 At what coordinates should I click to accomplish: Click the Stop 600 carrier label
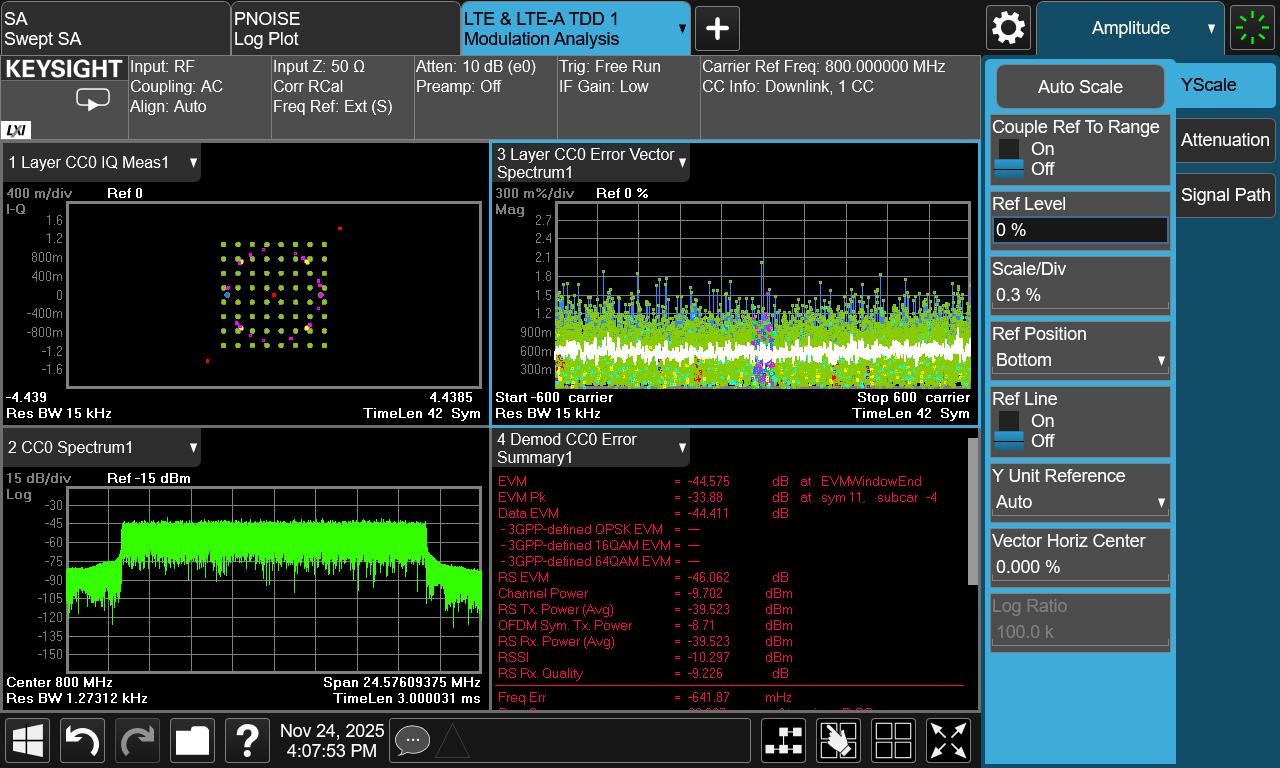point(913,397)
